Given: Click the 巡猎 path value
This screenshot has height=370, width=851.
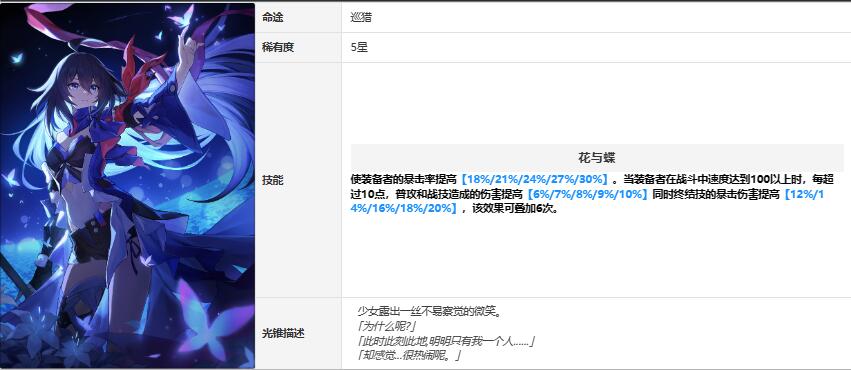Looking at the screenshot, I should click(x=361, y=18).
